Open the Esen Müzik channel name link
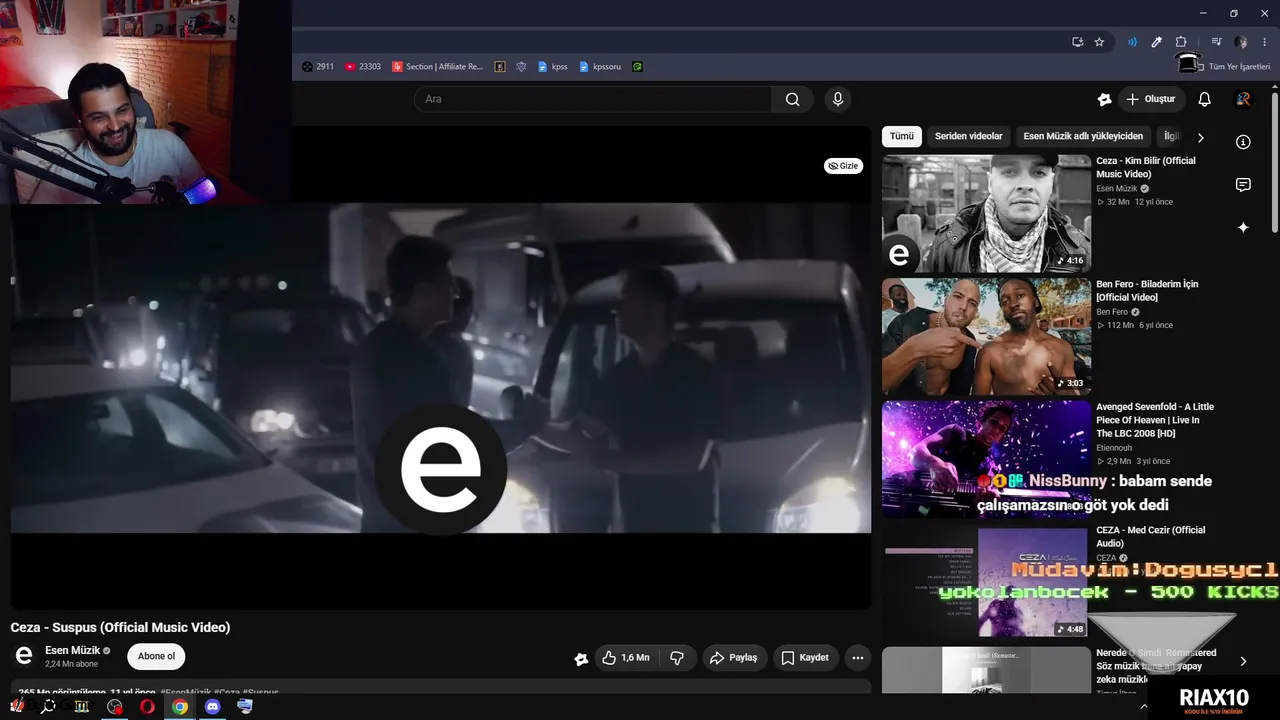 click(x=73, y=650)
